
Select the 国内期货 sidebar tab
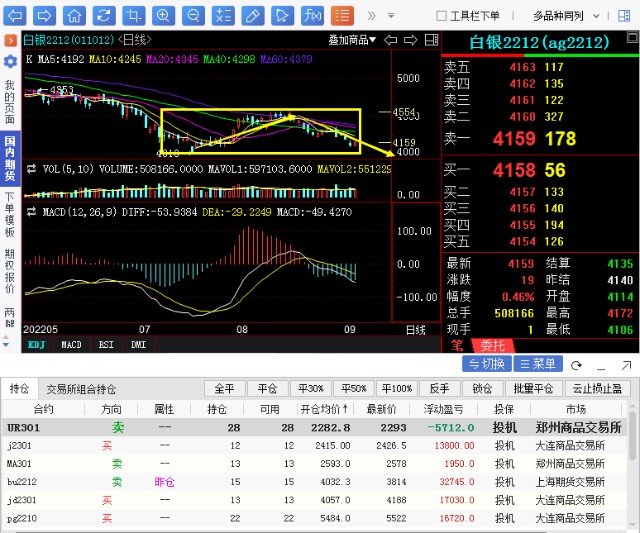10,159
